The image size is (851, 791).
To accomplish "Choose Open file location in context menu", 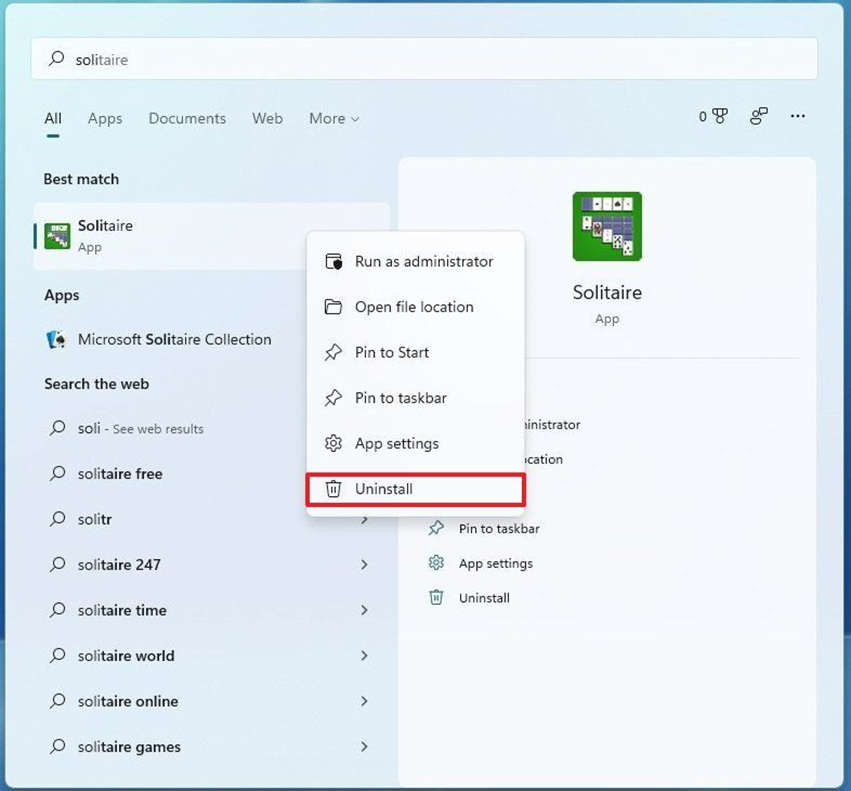I will pos(415,307).
